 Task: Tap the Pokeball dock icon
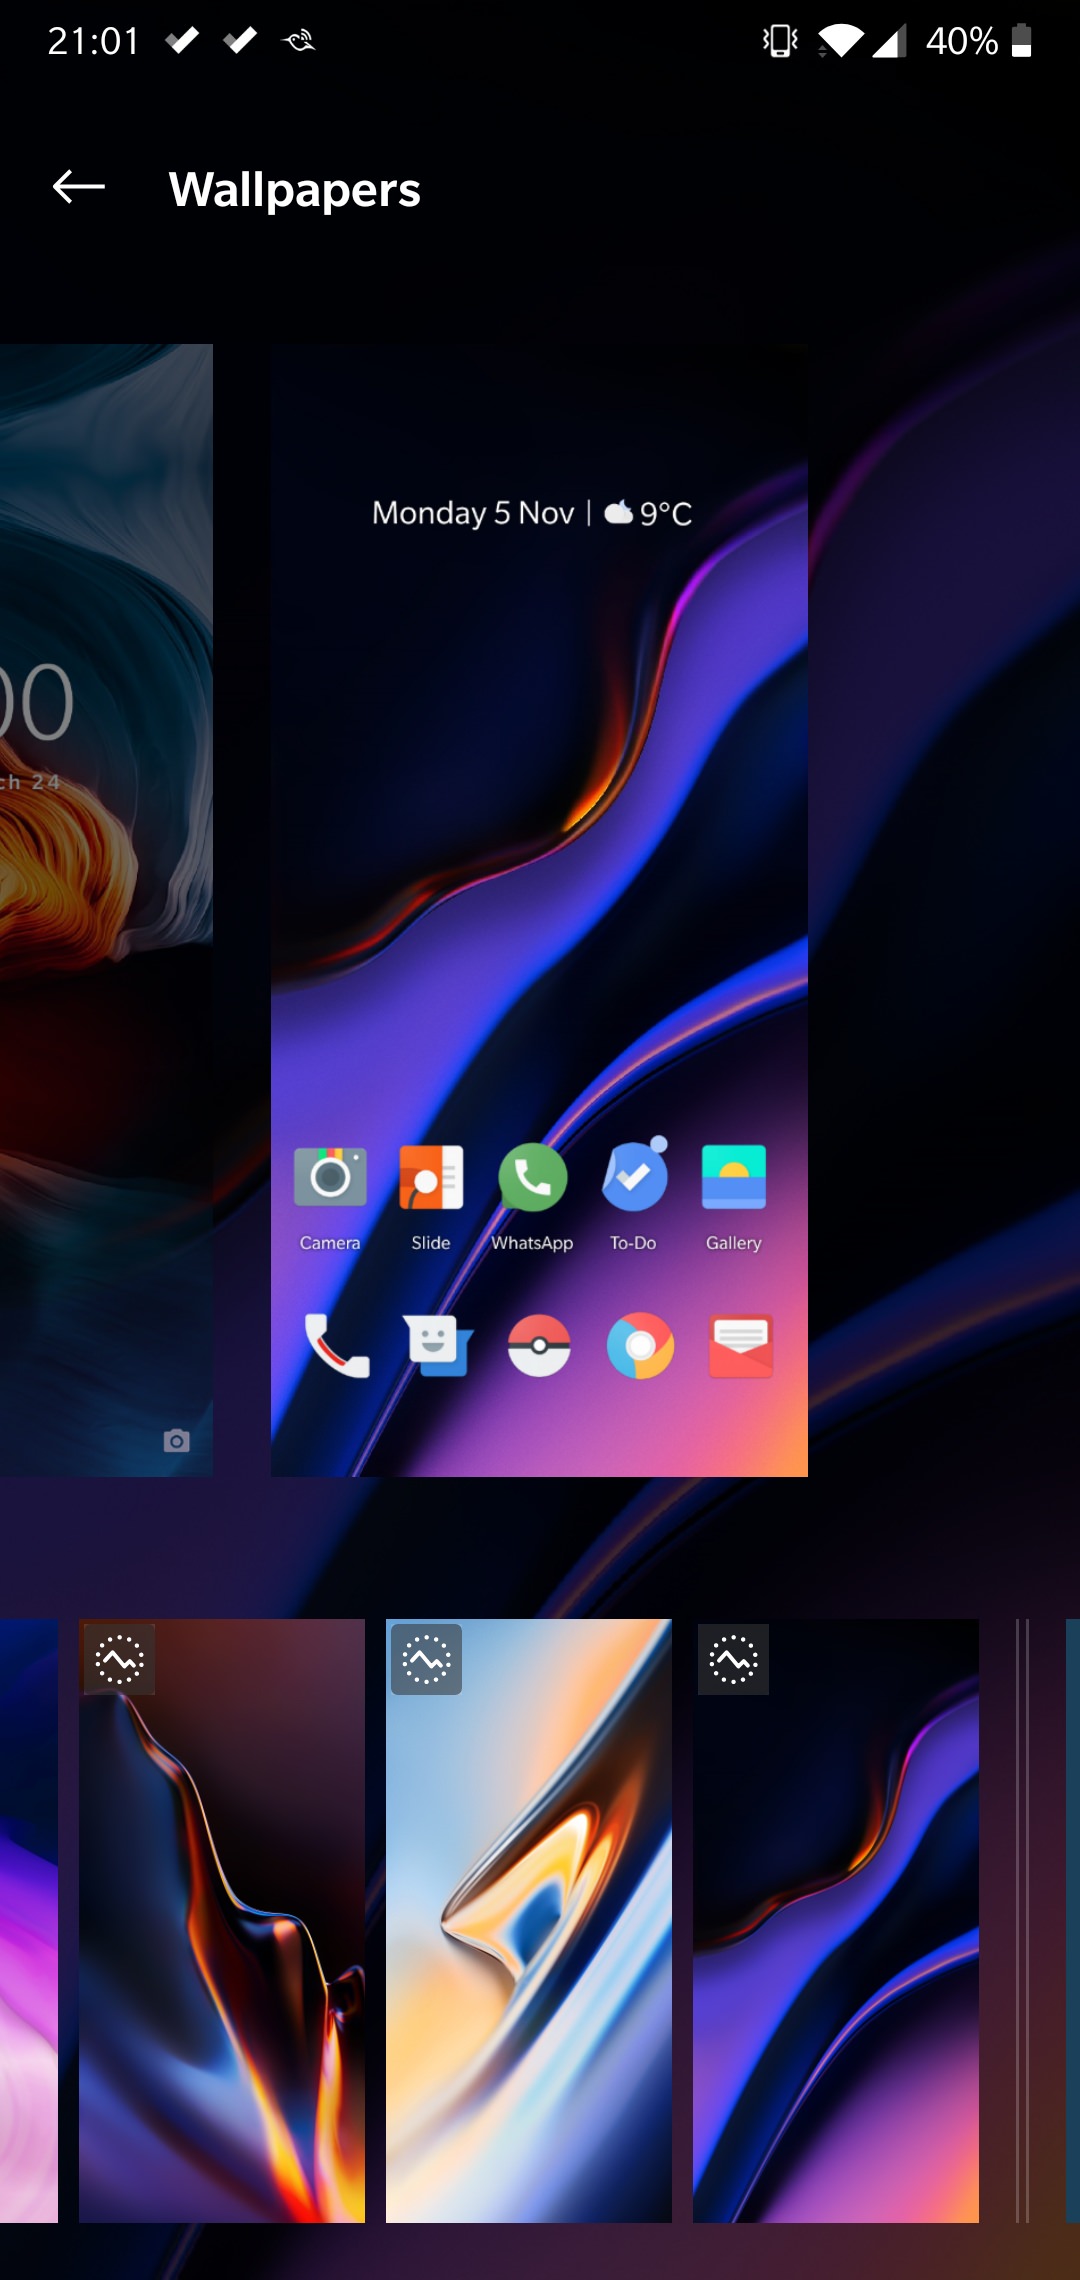pos(539,1346)
